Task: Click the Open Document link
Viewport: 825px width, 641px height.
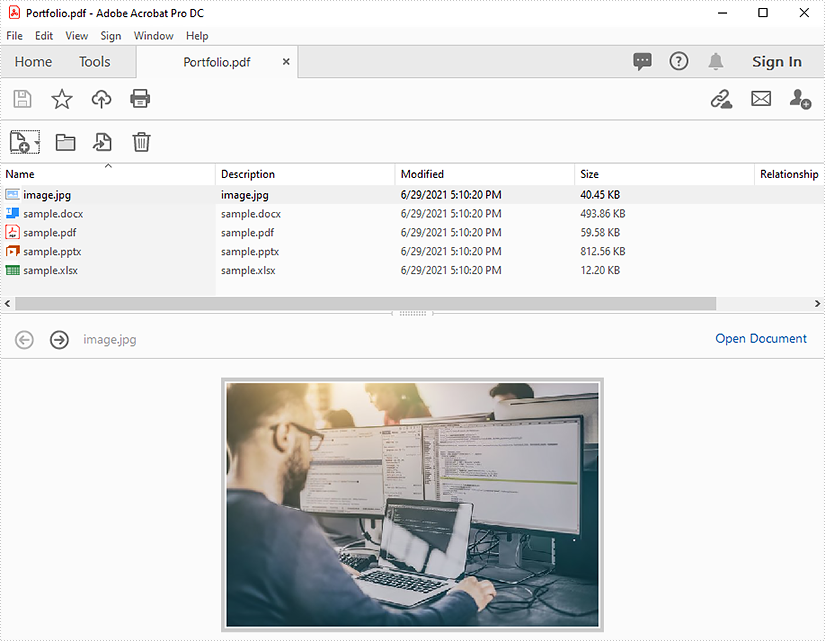Action: (x=760, y=338)
